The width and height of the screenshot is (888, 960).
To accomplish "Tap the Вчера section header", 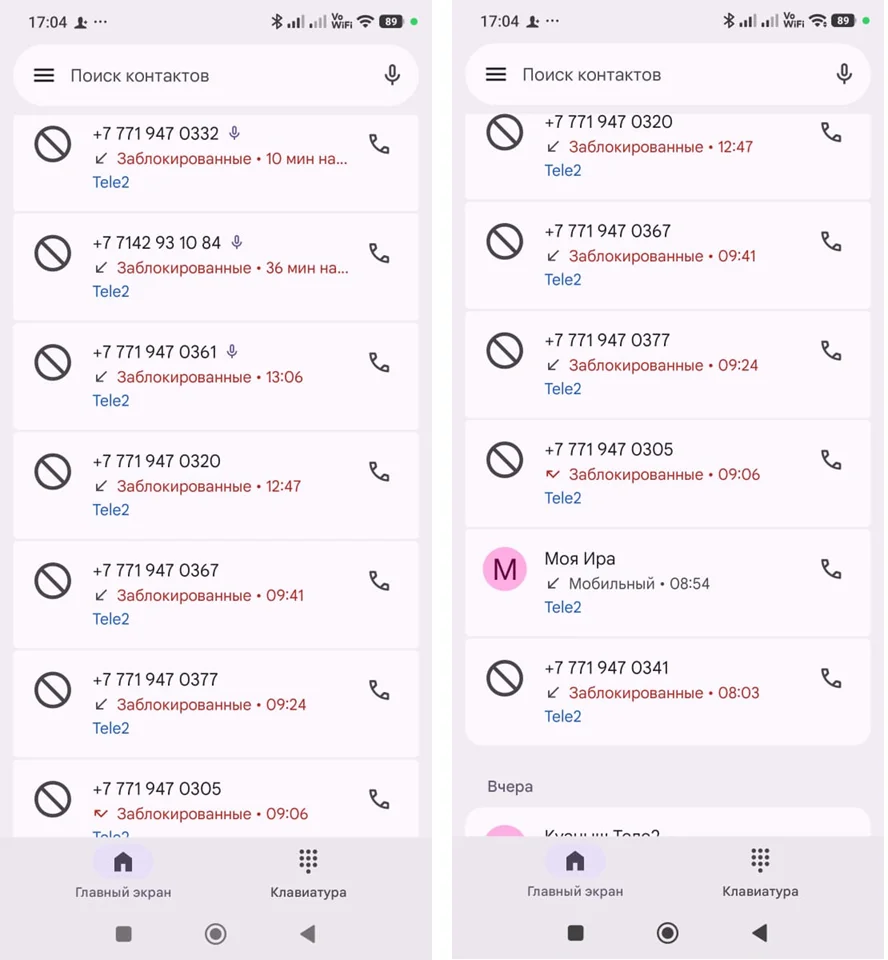I will pos(510,787).
